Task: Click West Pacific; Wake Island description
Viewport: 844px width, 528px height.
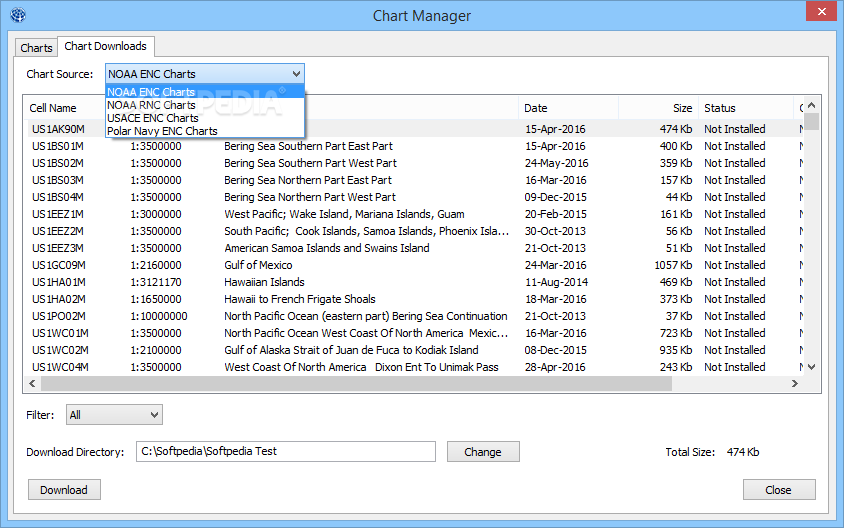Action: (x=344, y=214)
